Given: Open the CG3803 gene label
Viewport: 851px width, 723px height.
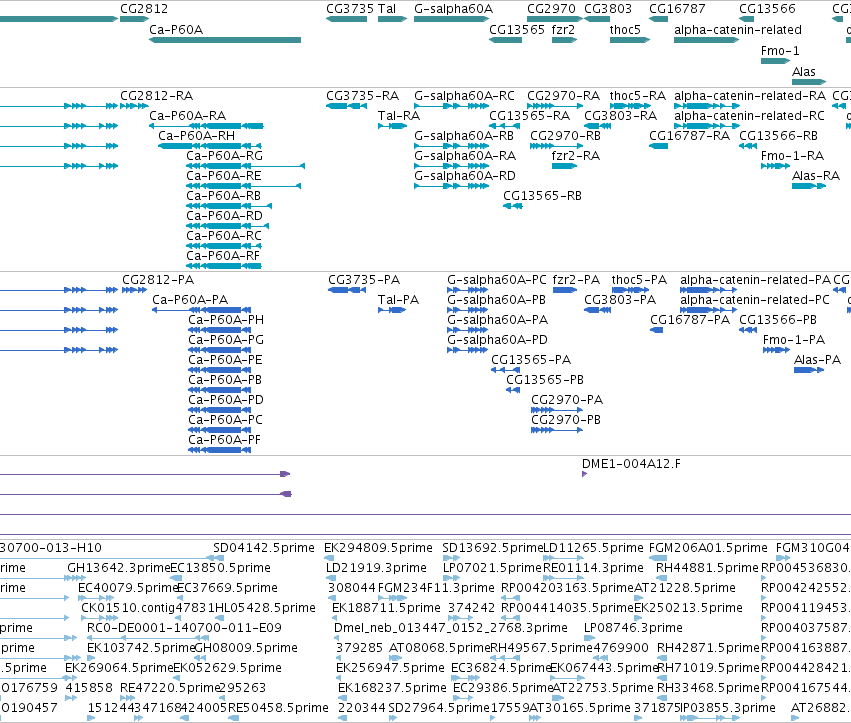Looking at the screenshot, I should click(x=608, y=9).
